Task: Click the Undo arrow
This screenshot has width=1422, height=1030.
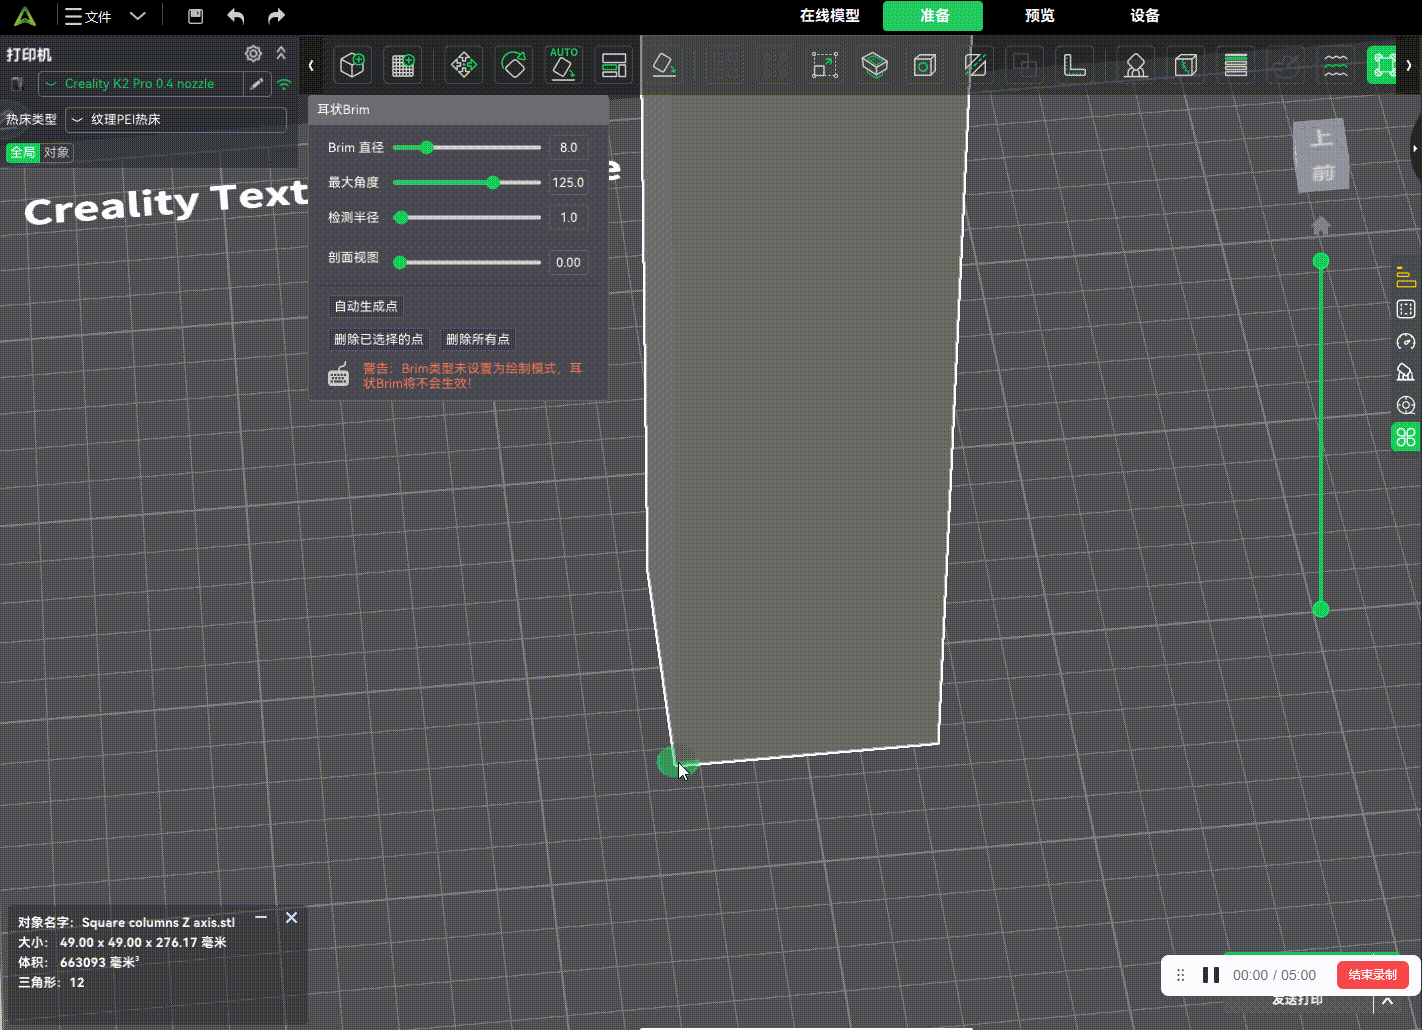Action: [x=236, y=16]
